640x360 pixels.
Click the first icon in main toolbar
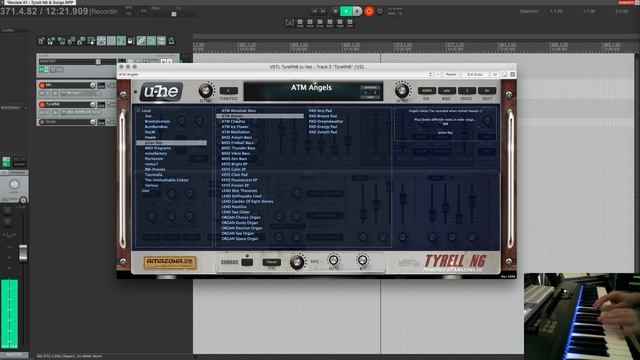coord(41,41)
